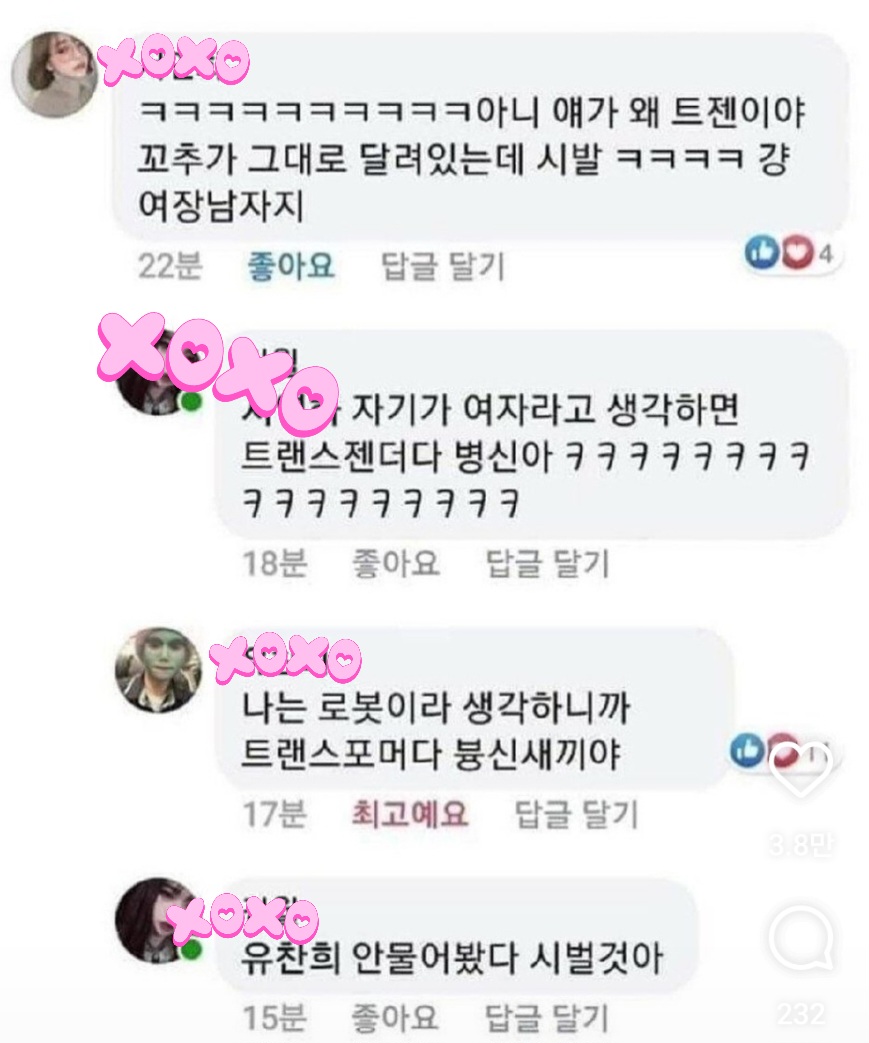Toggle 최고예요 reaction on 17분 comment
This screenshot has width=869, height=1043.
click(410, 813)
